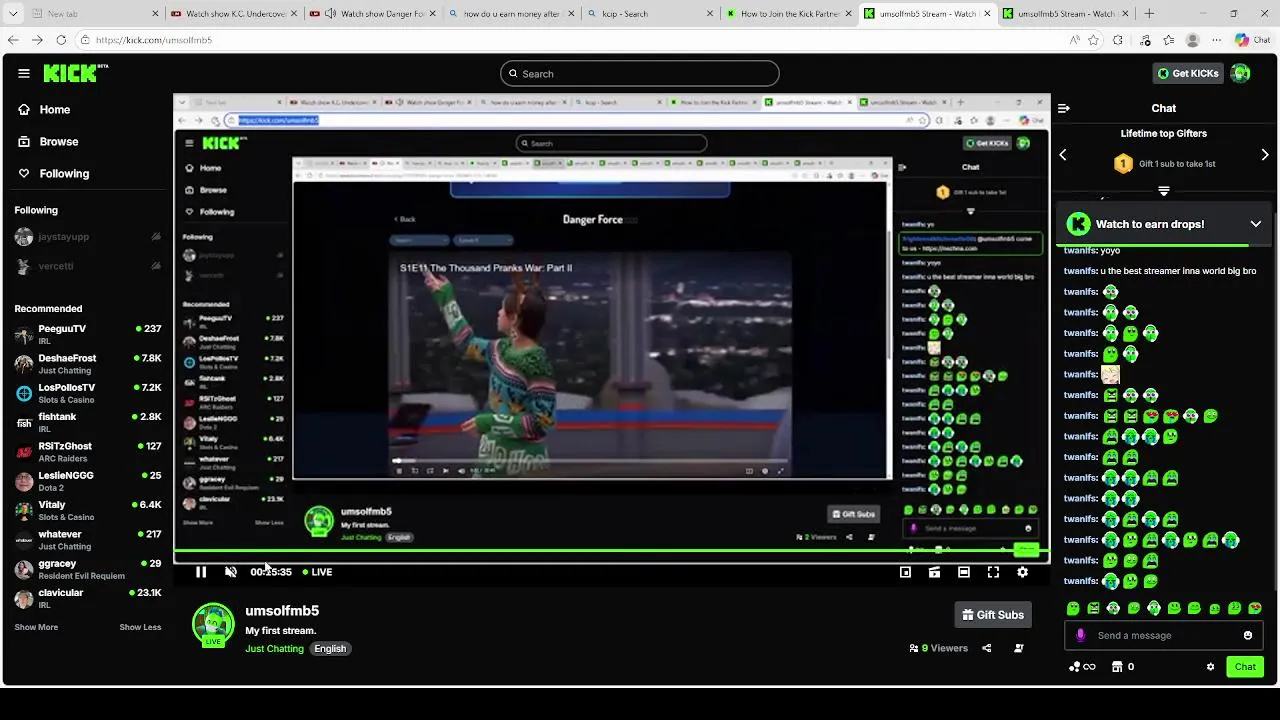Viewport: 1280px width, 720px height.
Task: Click the Search field at top
Action: [x=639, y=74]
